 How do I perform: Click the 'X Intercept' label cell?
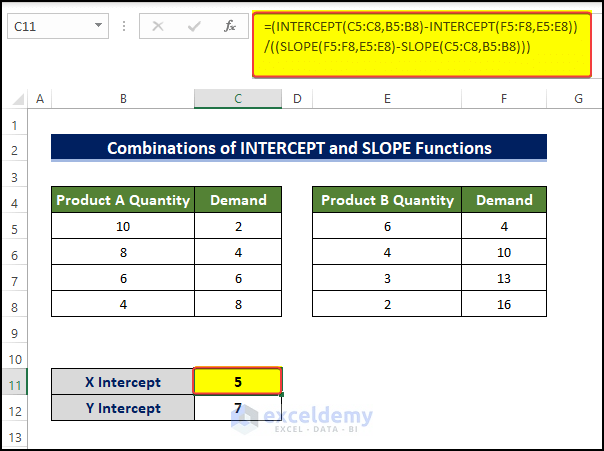(123, 382)
